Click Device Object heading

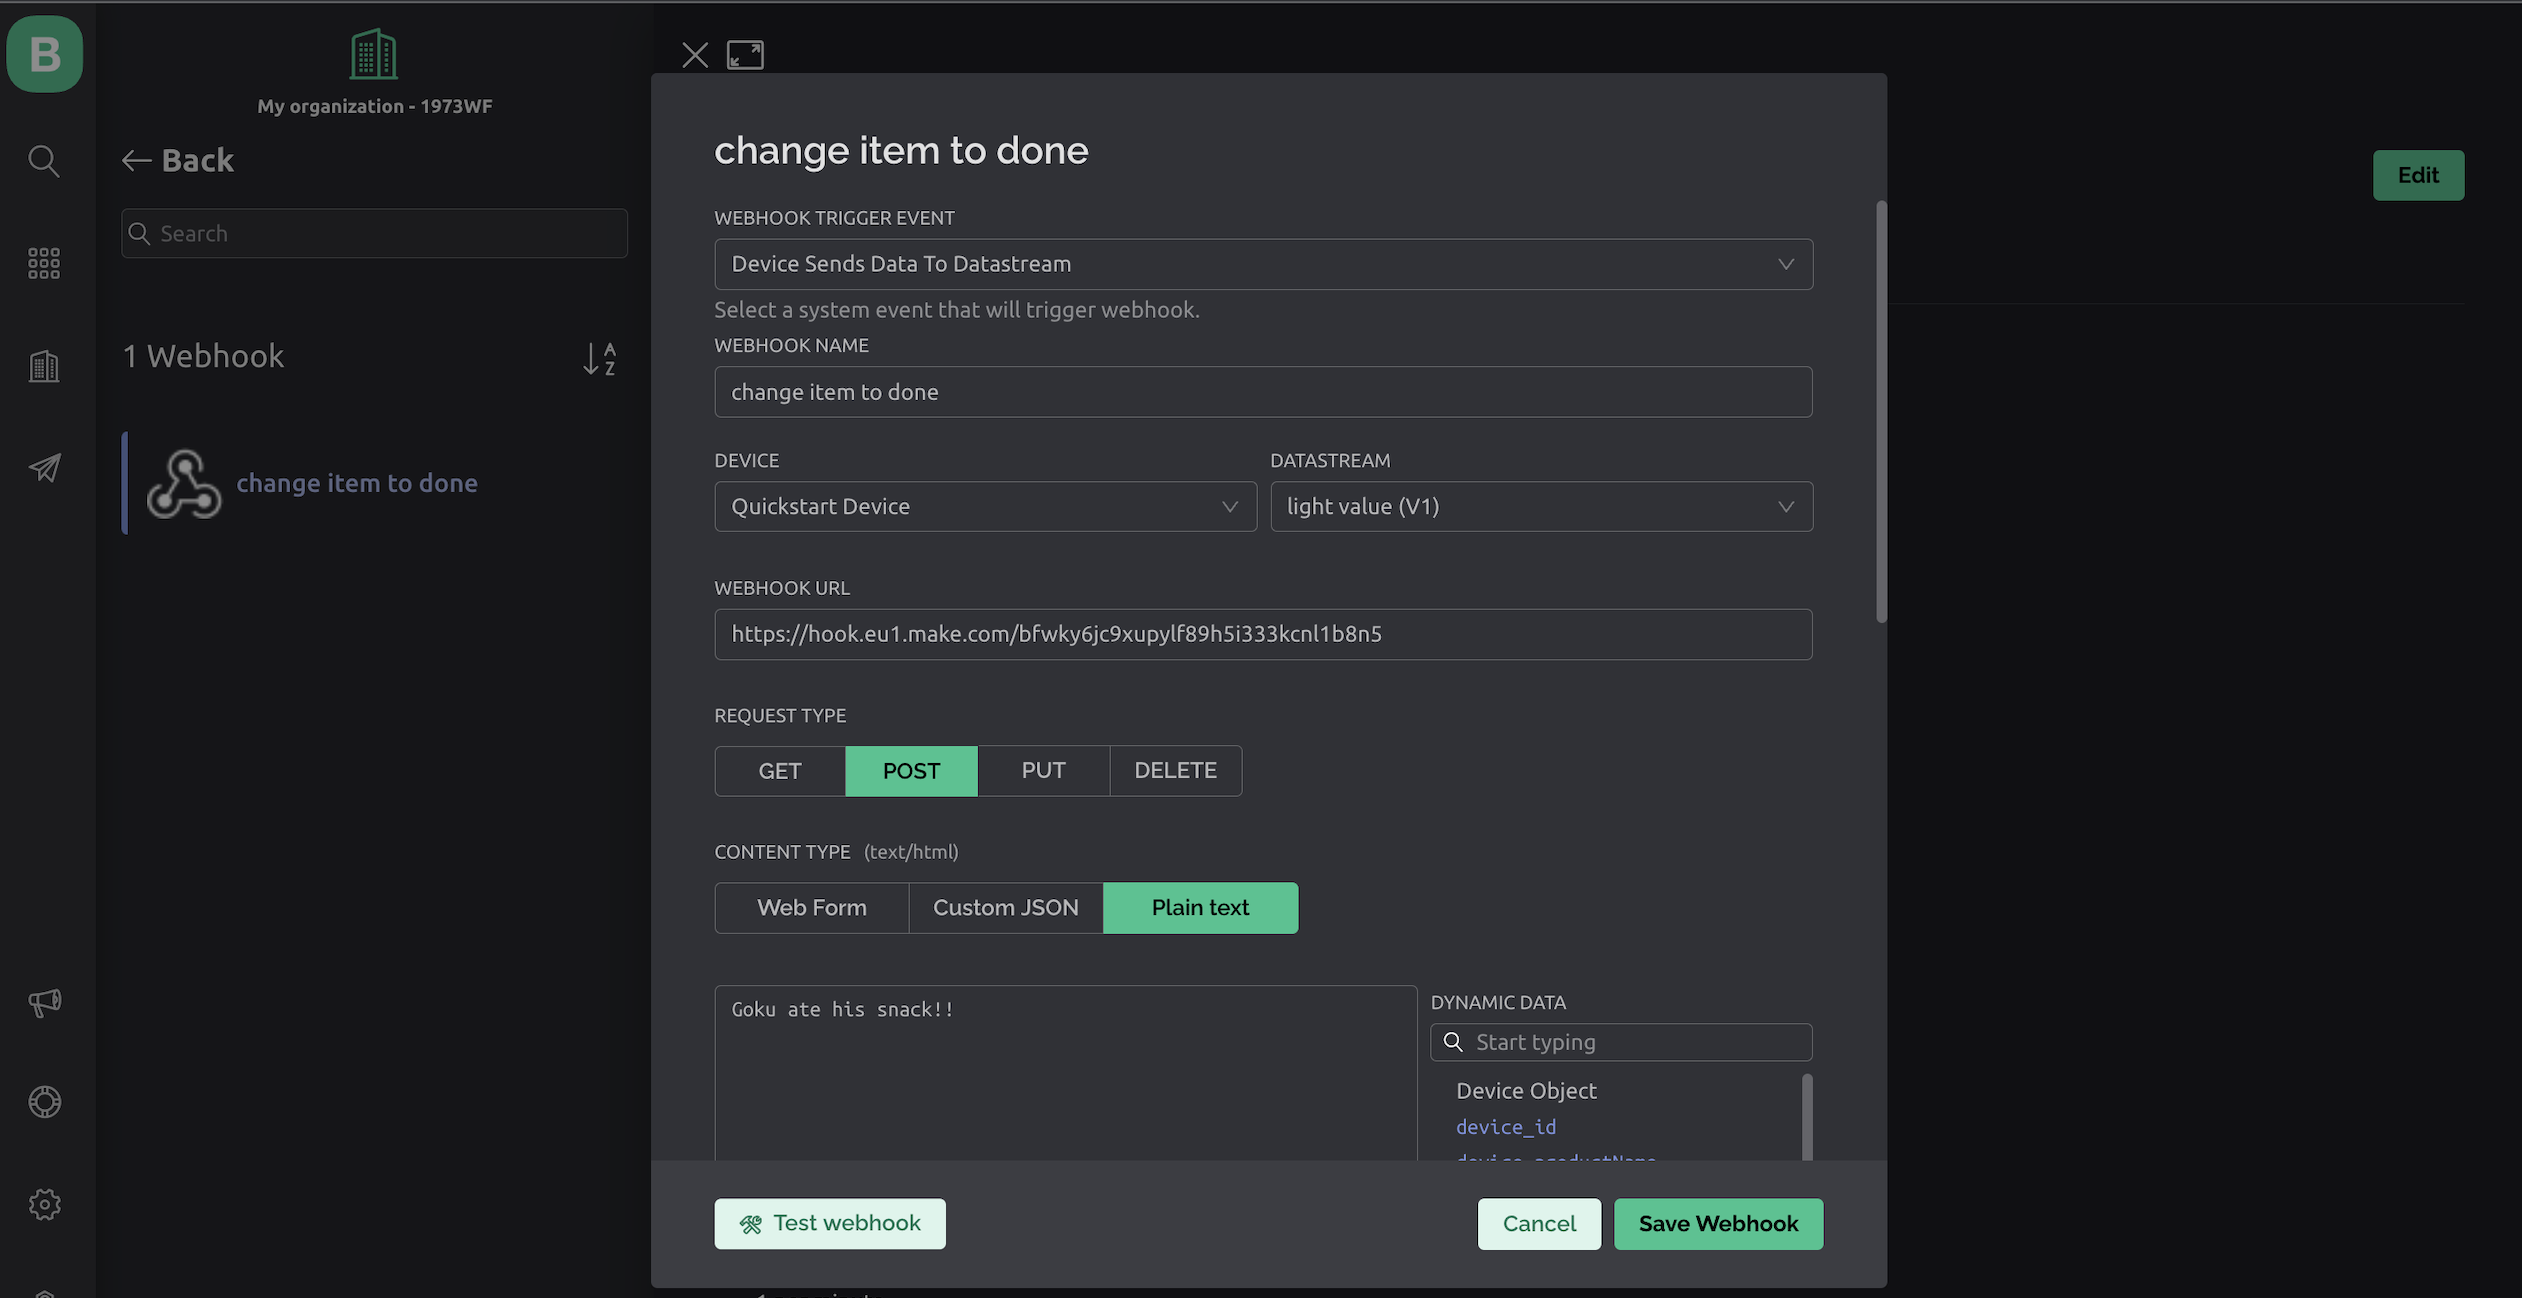(x=1526, y=1091)
